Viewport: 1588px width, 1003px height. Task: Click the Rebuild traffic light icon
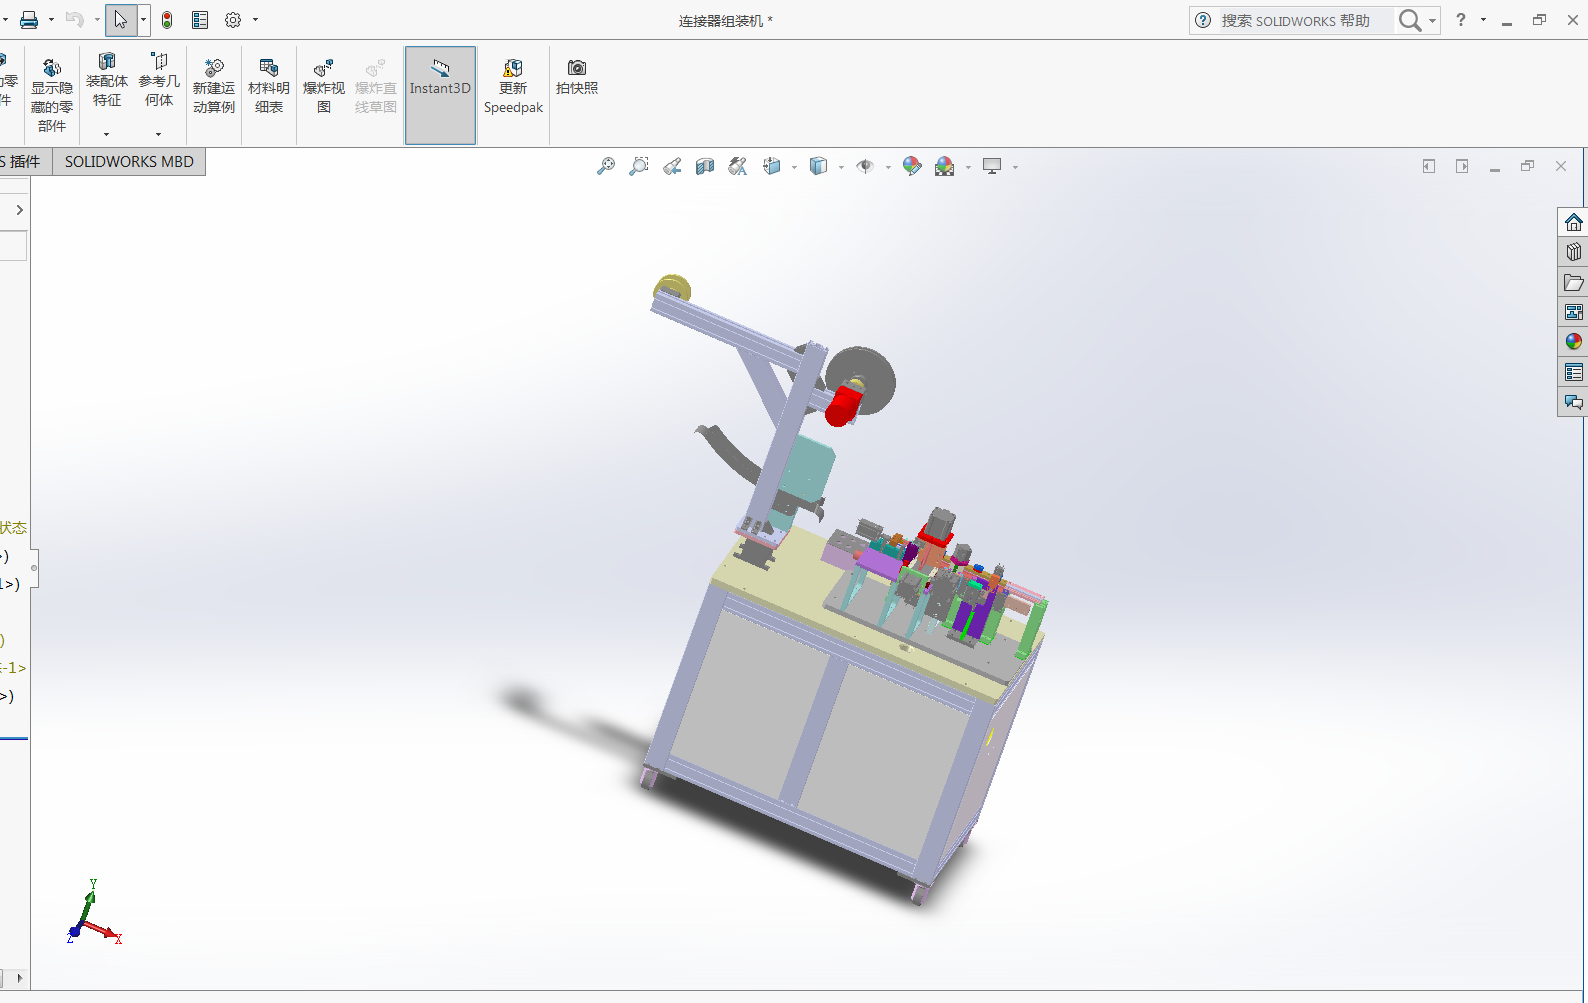tap(167, 20)
